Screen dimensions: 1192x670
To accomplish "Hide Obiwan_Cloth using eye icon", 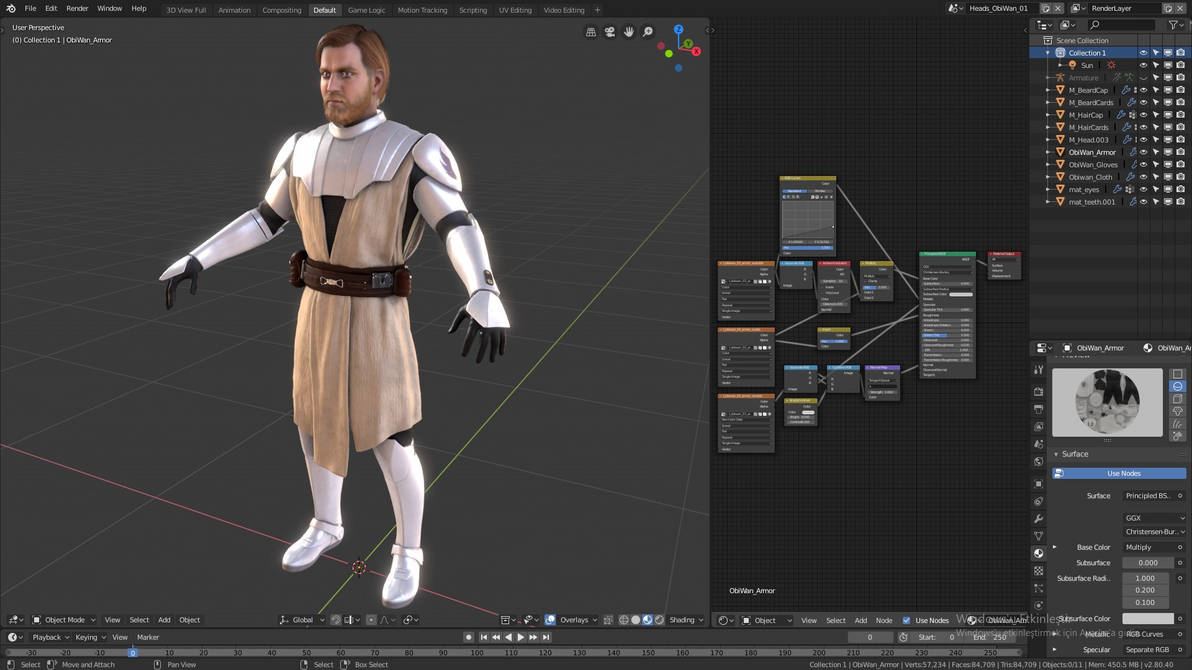I will [1143, 177].
